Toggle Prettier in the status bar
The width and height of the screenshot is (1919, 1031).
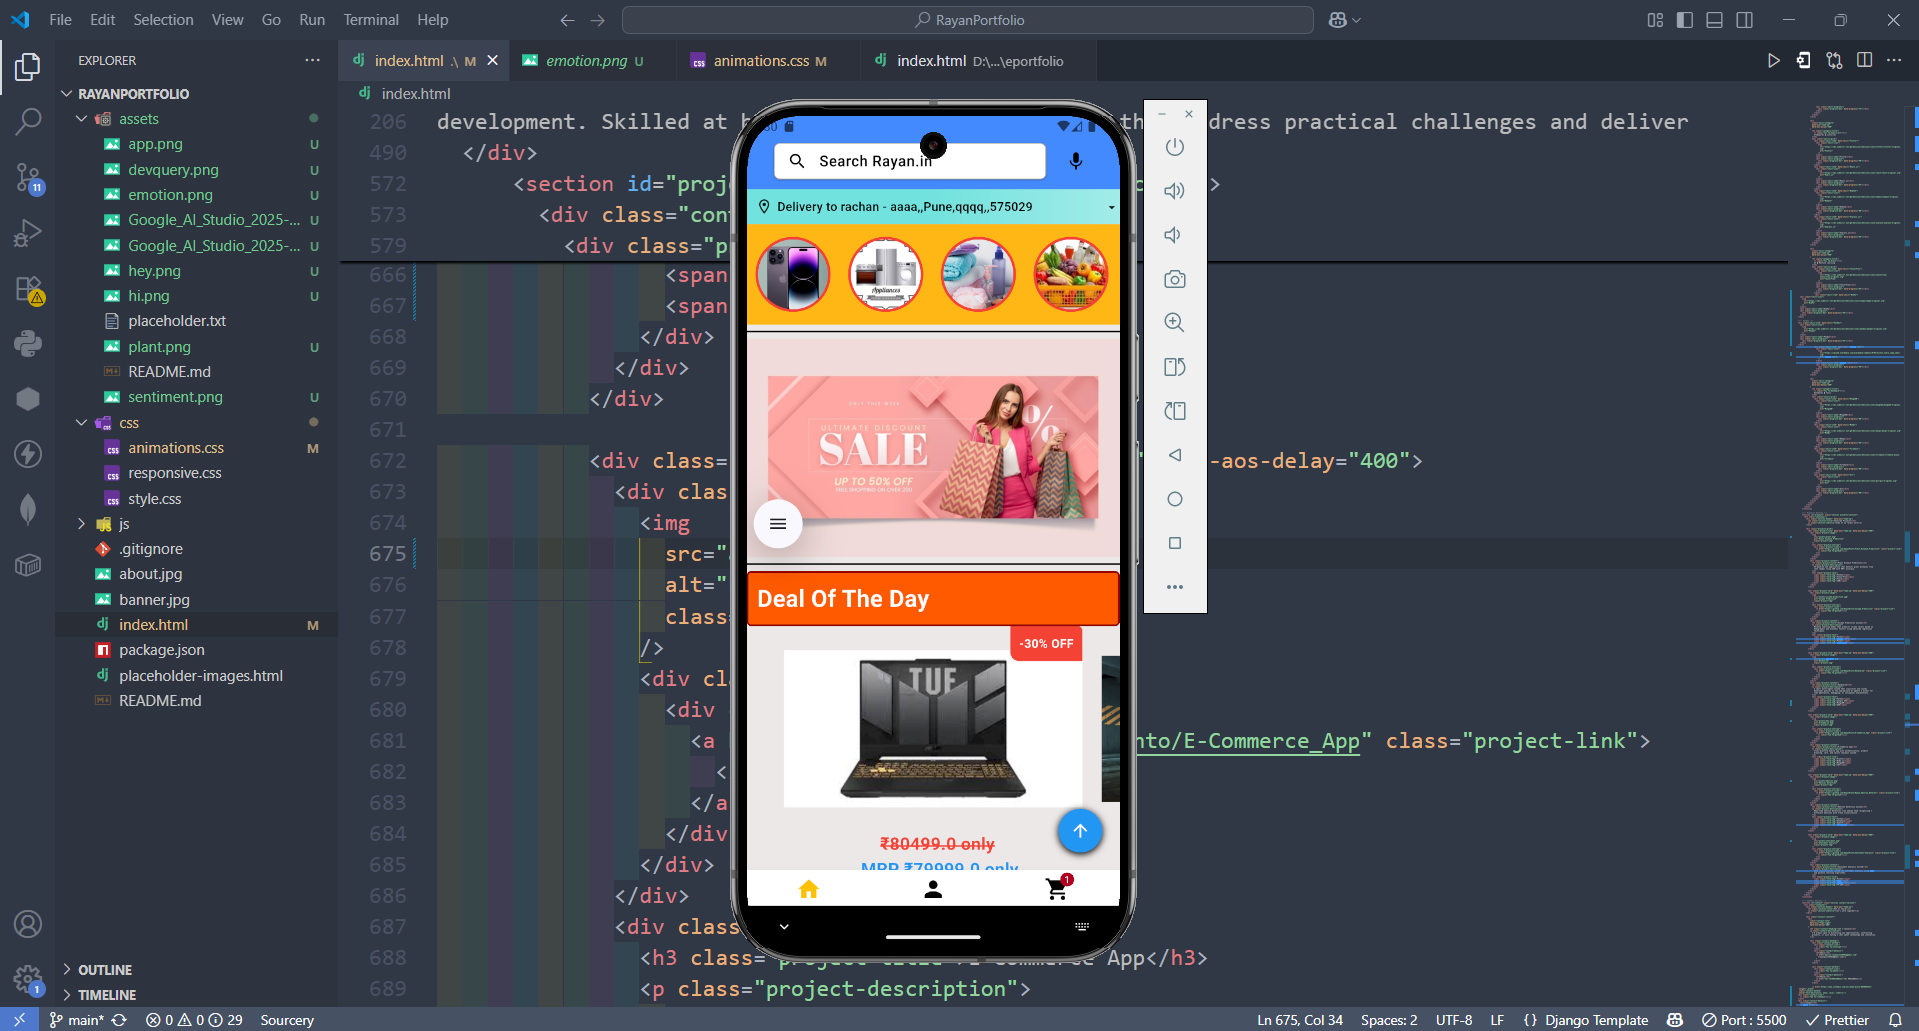[1837, 1020]
